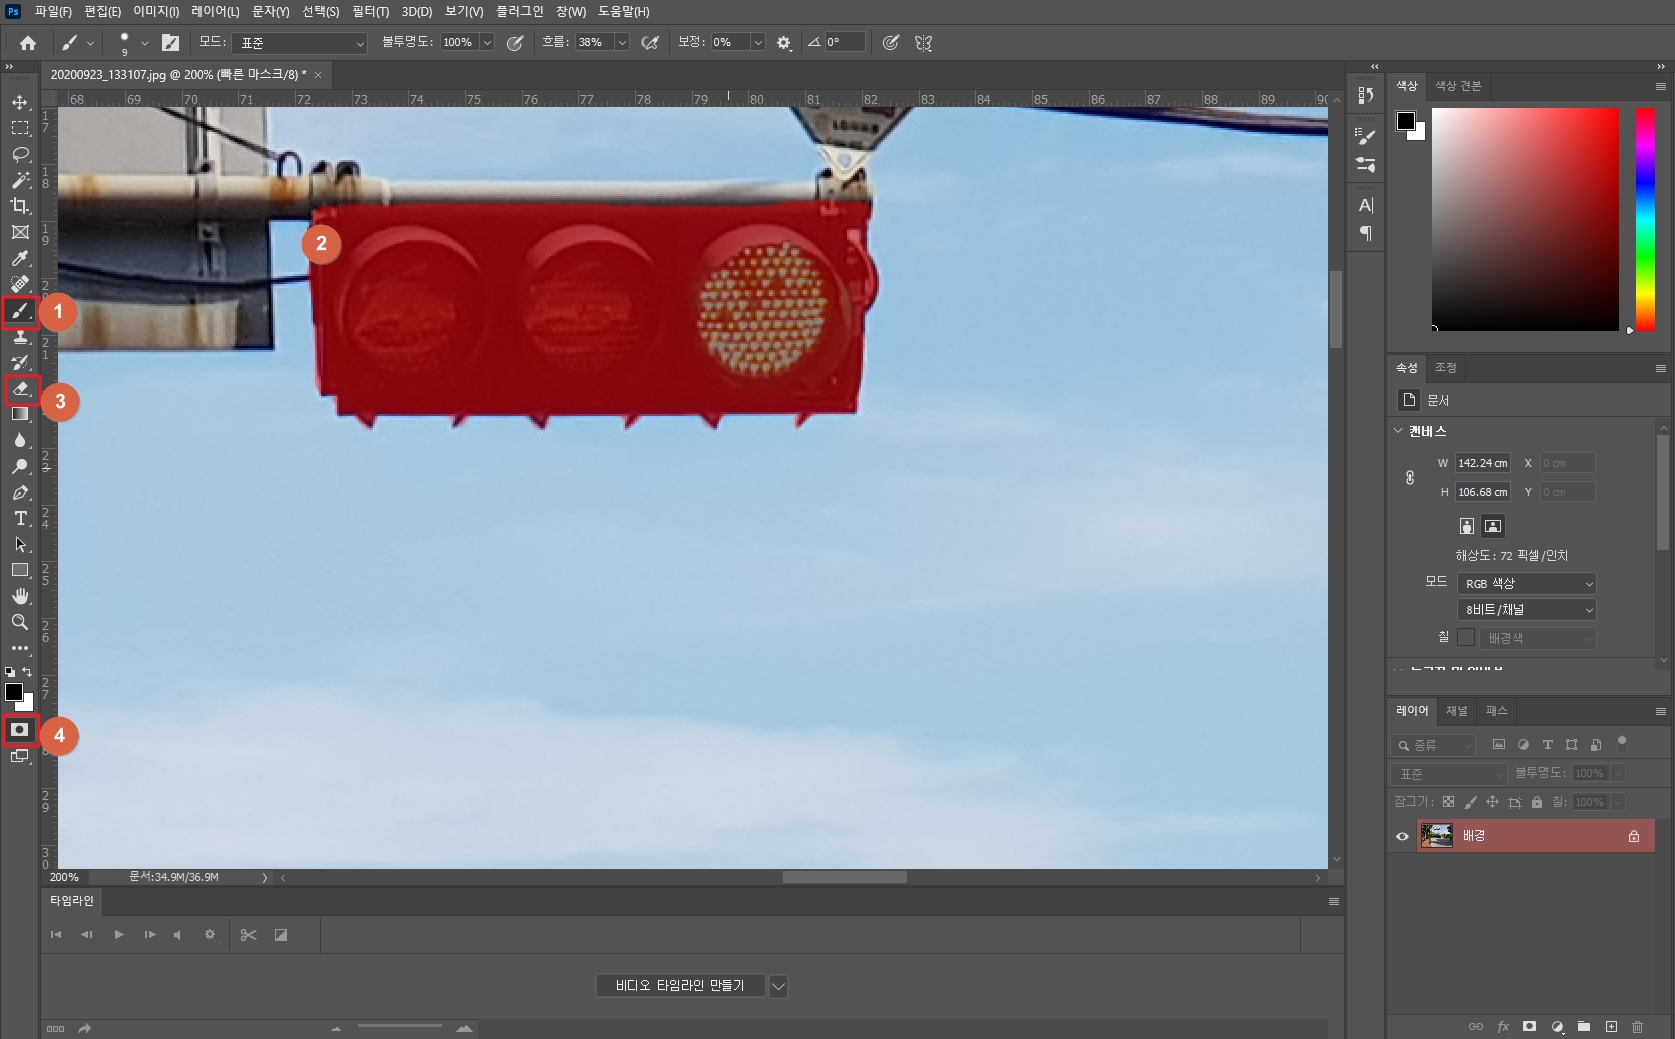Select the Zoom tool
This screenshot has height=1039, width=1675.
tap(20, 622)
